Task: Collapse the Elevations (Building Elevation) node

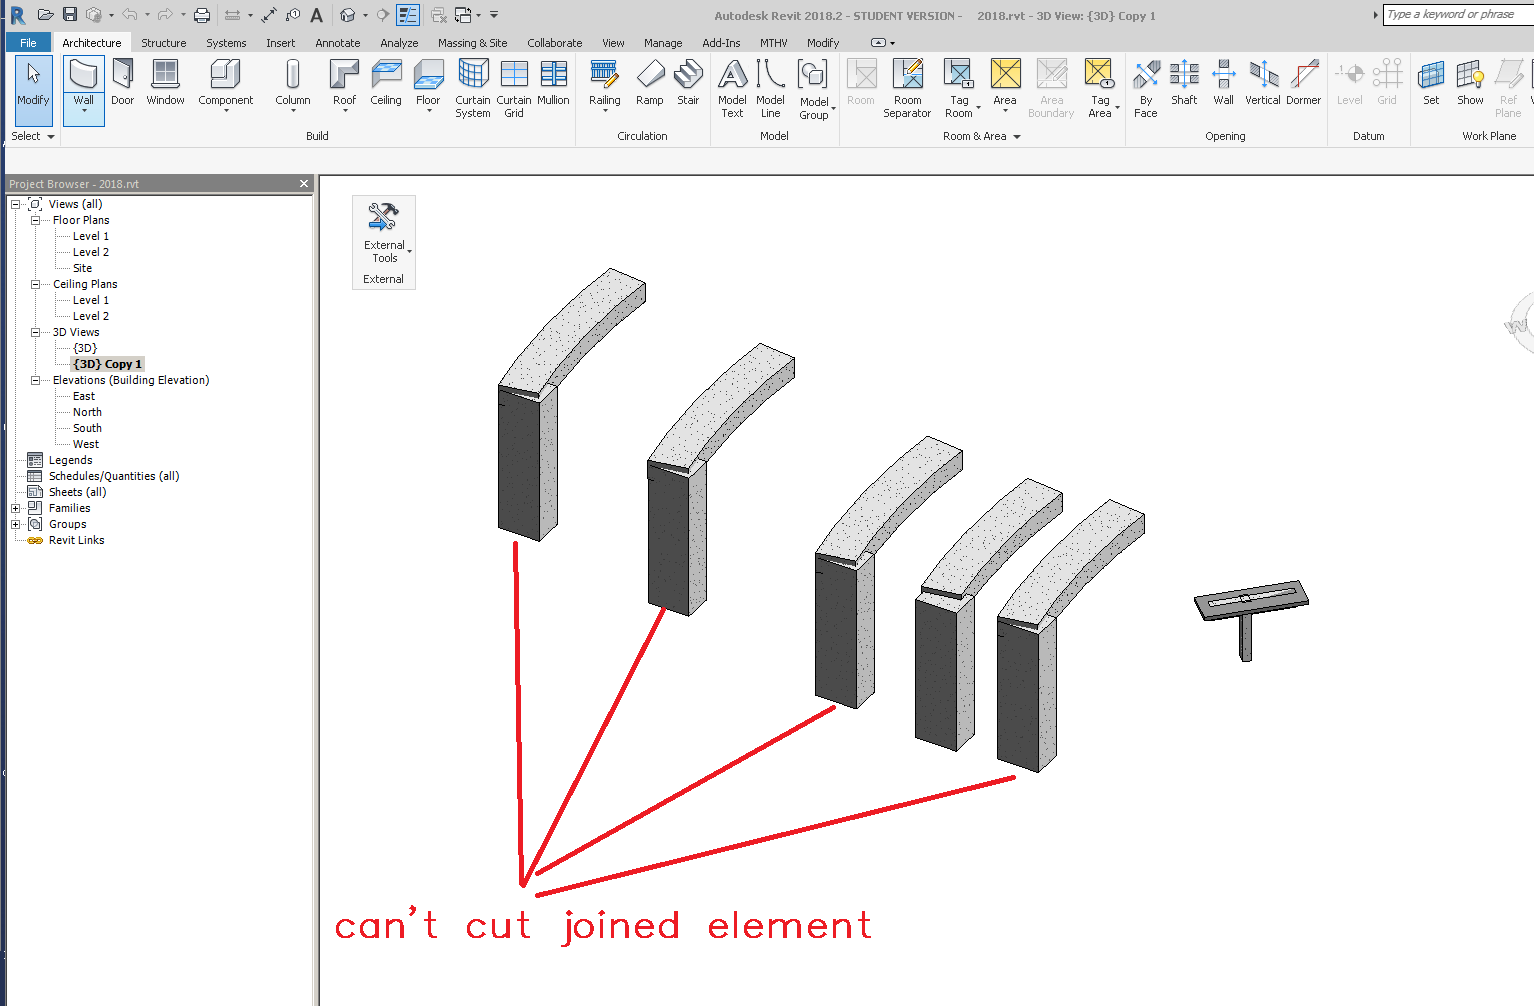Action: pos(35,380)
